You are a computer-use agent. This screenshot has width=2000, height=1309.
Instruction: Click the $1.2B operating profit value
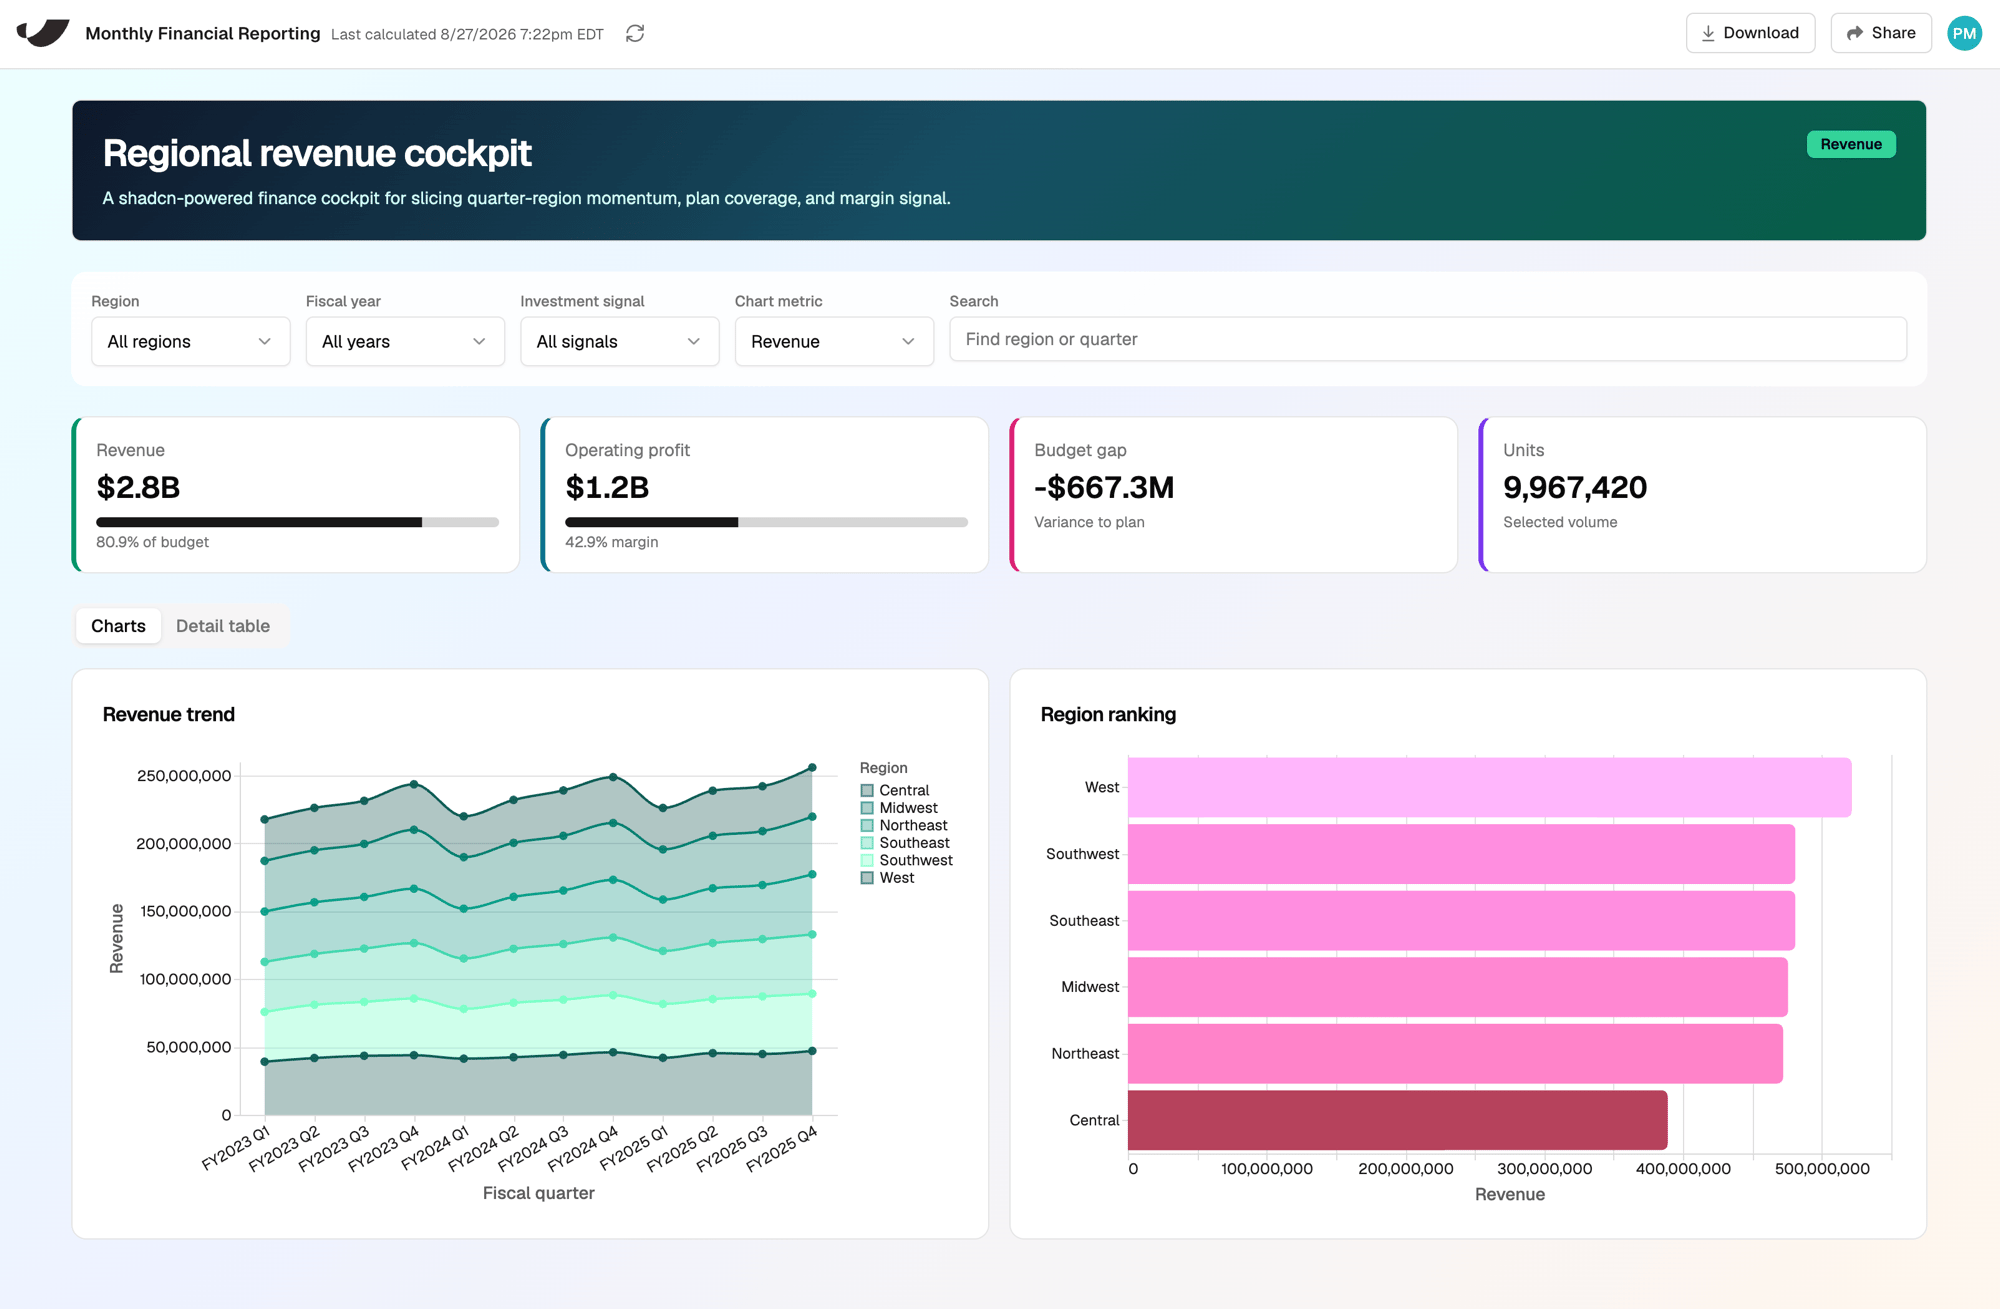click(x=607, y=488)
